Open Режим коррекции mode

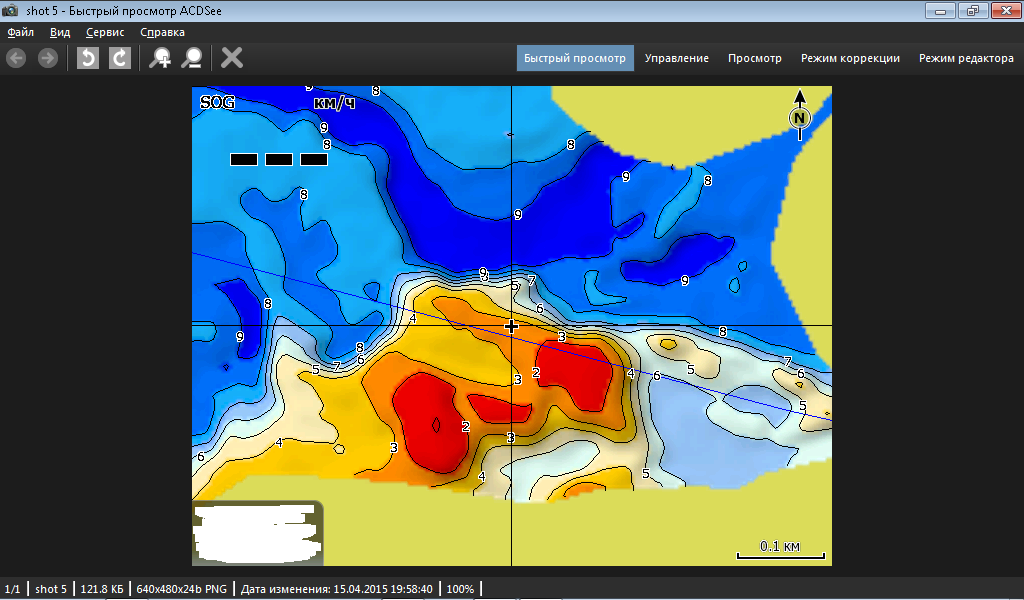pyautogui.click(x=850, y=58)
